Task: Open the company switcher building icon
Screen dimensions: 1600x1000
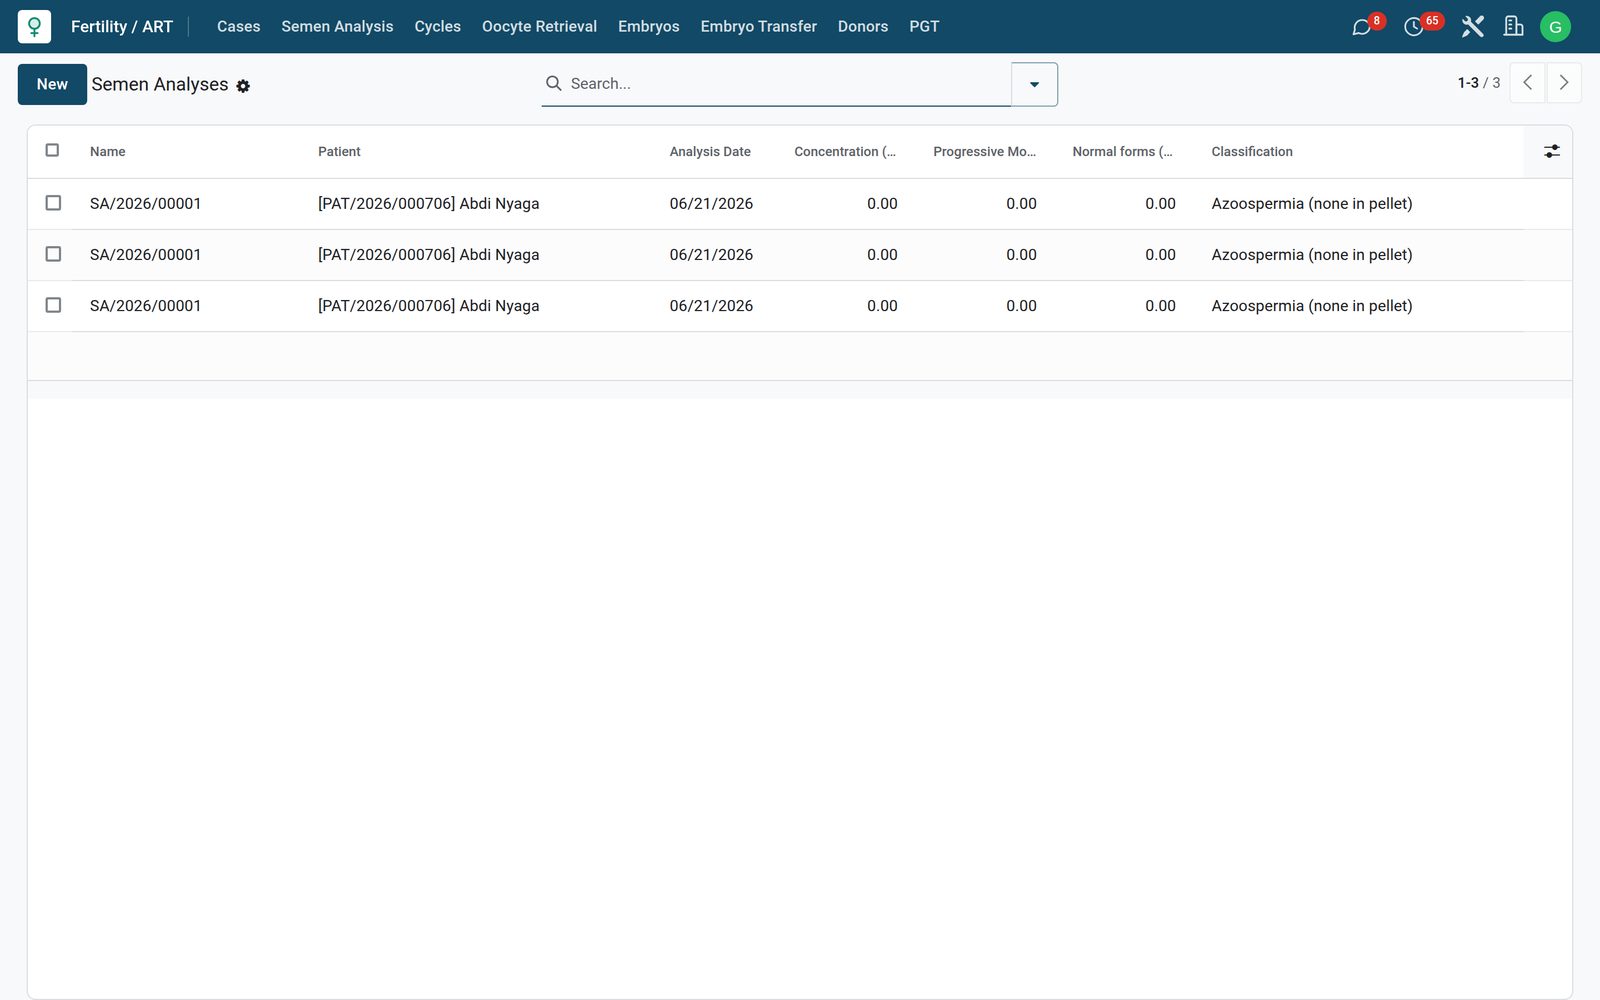Action: click(1514, 27)
